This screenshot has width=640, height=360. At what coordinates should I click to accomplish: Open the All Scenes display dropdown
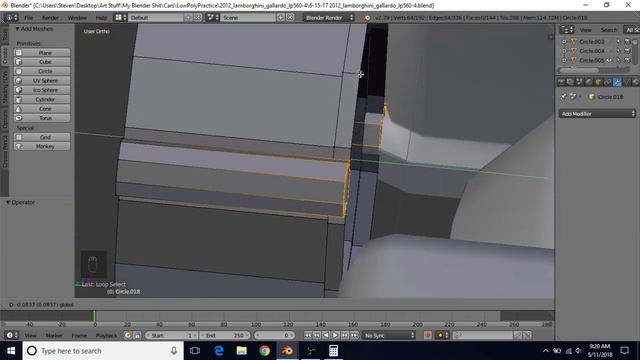[x=631, y=30]
